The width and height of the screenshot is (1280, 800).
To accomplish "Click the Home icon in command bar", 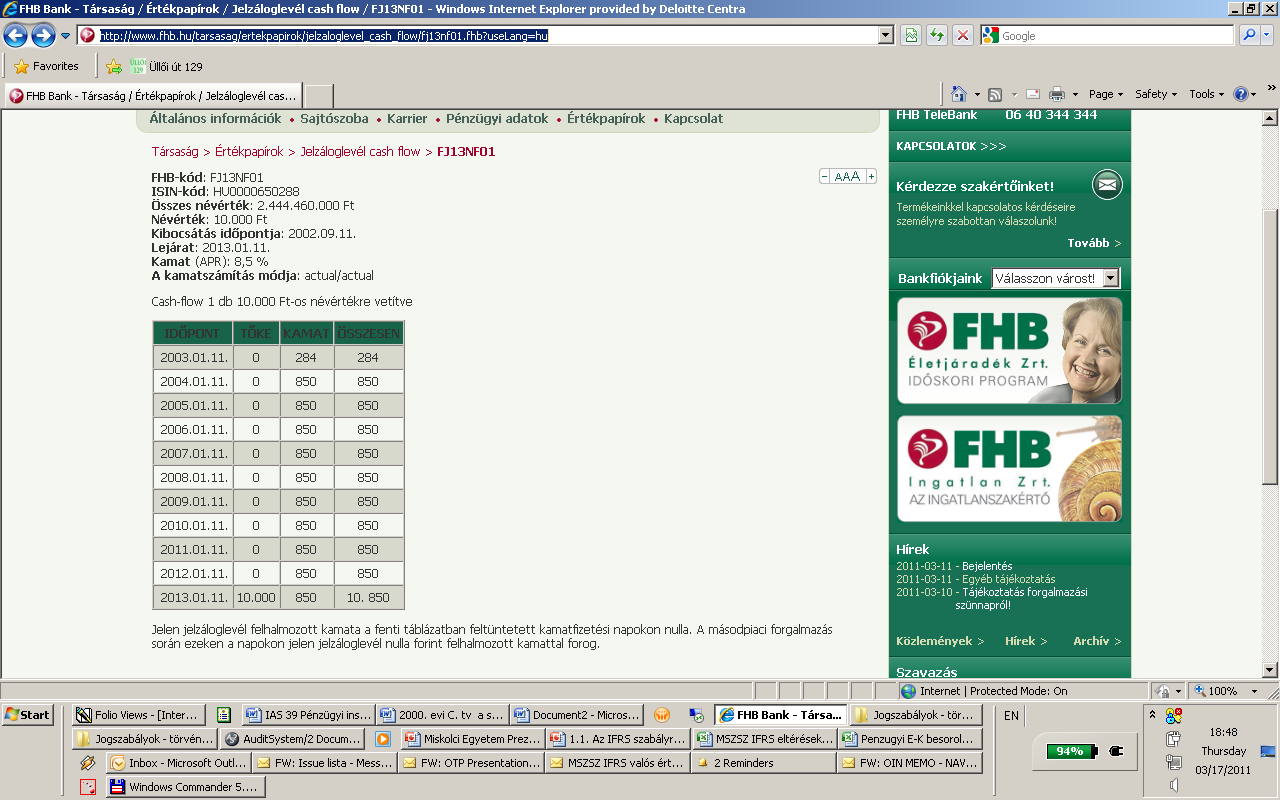I will 959,94.
